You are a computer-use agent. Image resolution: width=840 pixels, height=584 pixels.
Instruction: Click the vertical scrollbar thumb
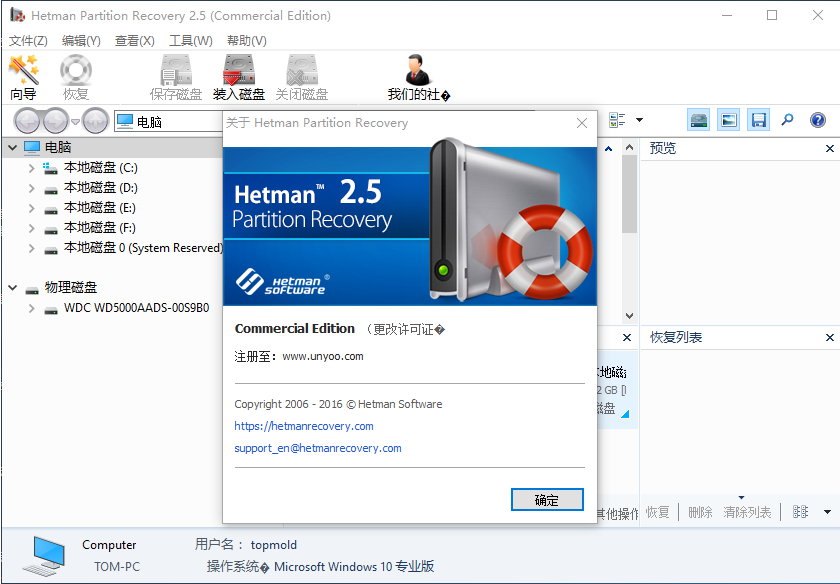tap(629, 194)
